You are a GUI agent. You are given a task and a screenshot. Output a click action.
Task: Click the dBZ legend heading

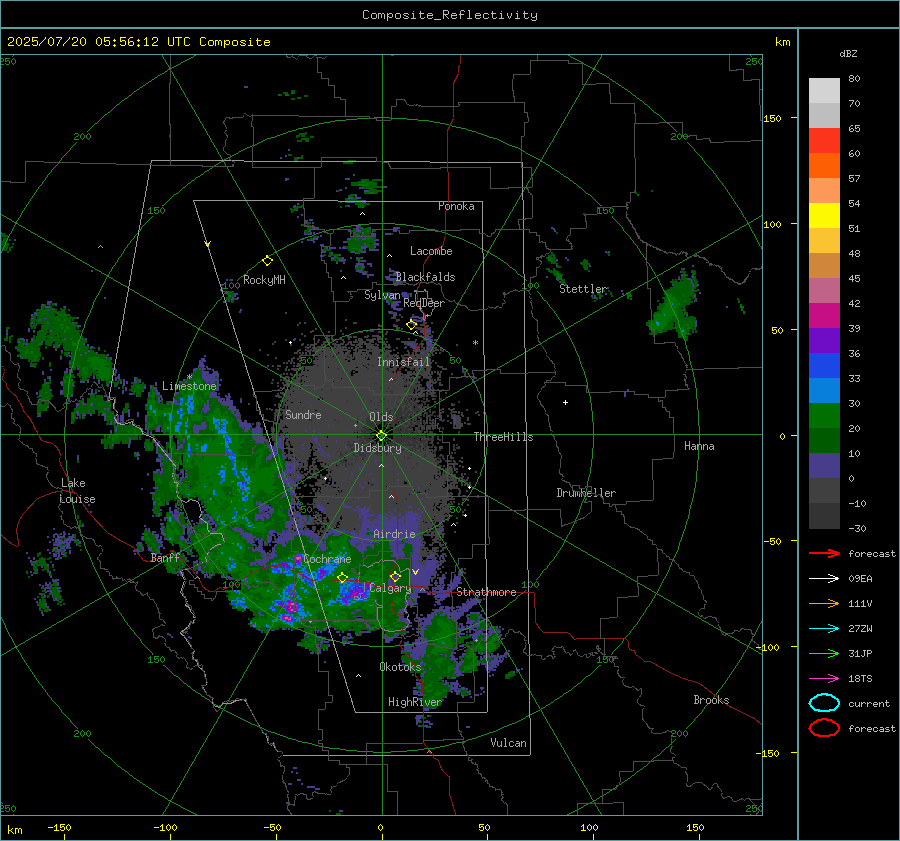click(x=848, y=53)
